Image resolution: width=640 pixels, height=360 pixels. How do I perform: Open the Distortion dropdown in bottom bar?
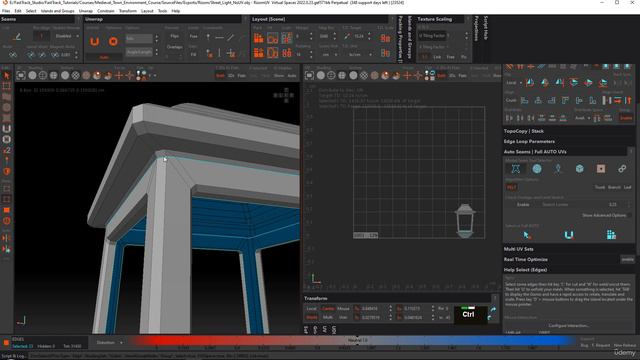109,342
